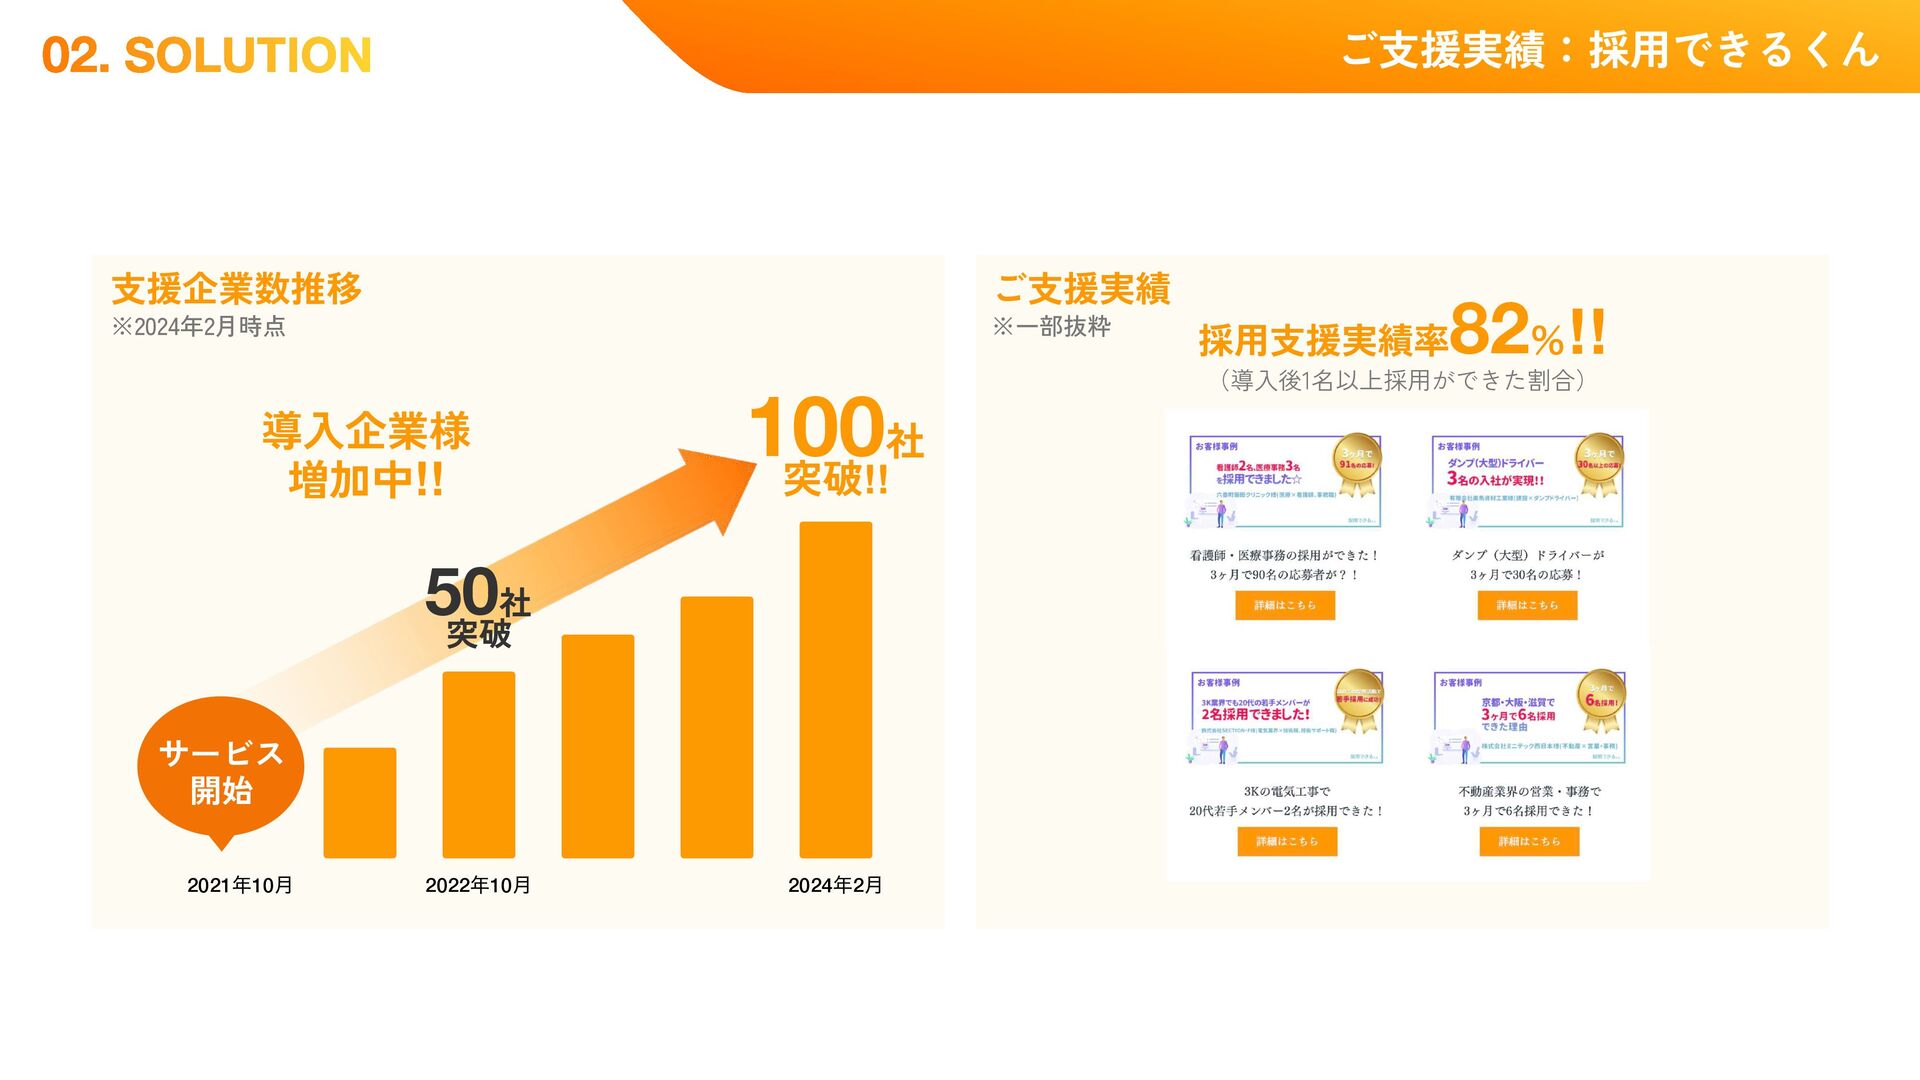
Task: Click the 02. SOLUTION heading
Action: pos(207,55)
